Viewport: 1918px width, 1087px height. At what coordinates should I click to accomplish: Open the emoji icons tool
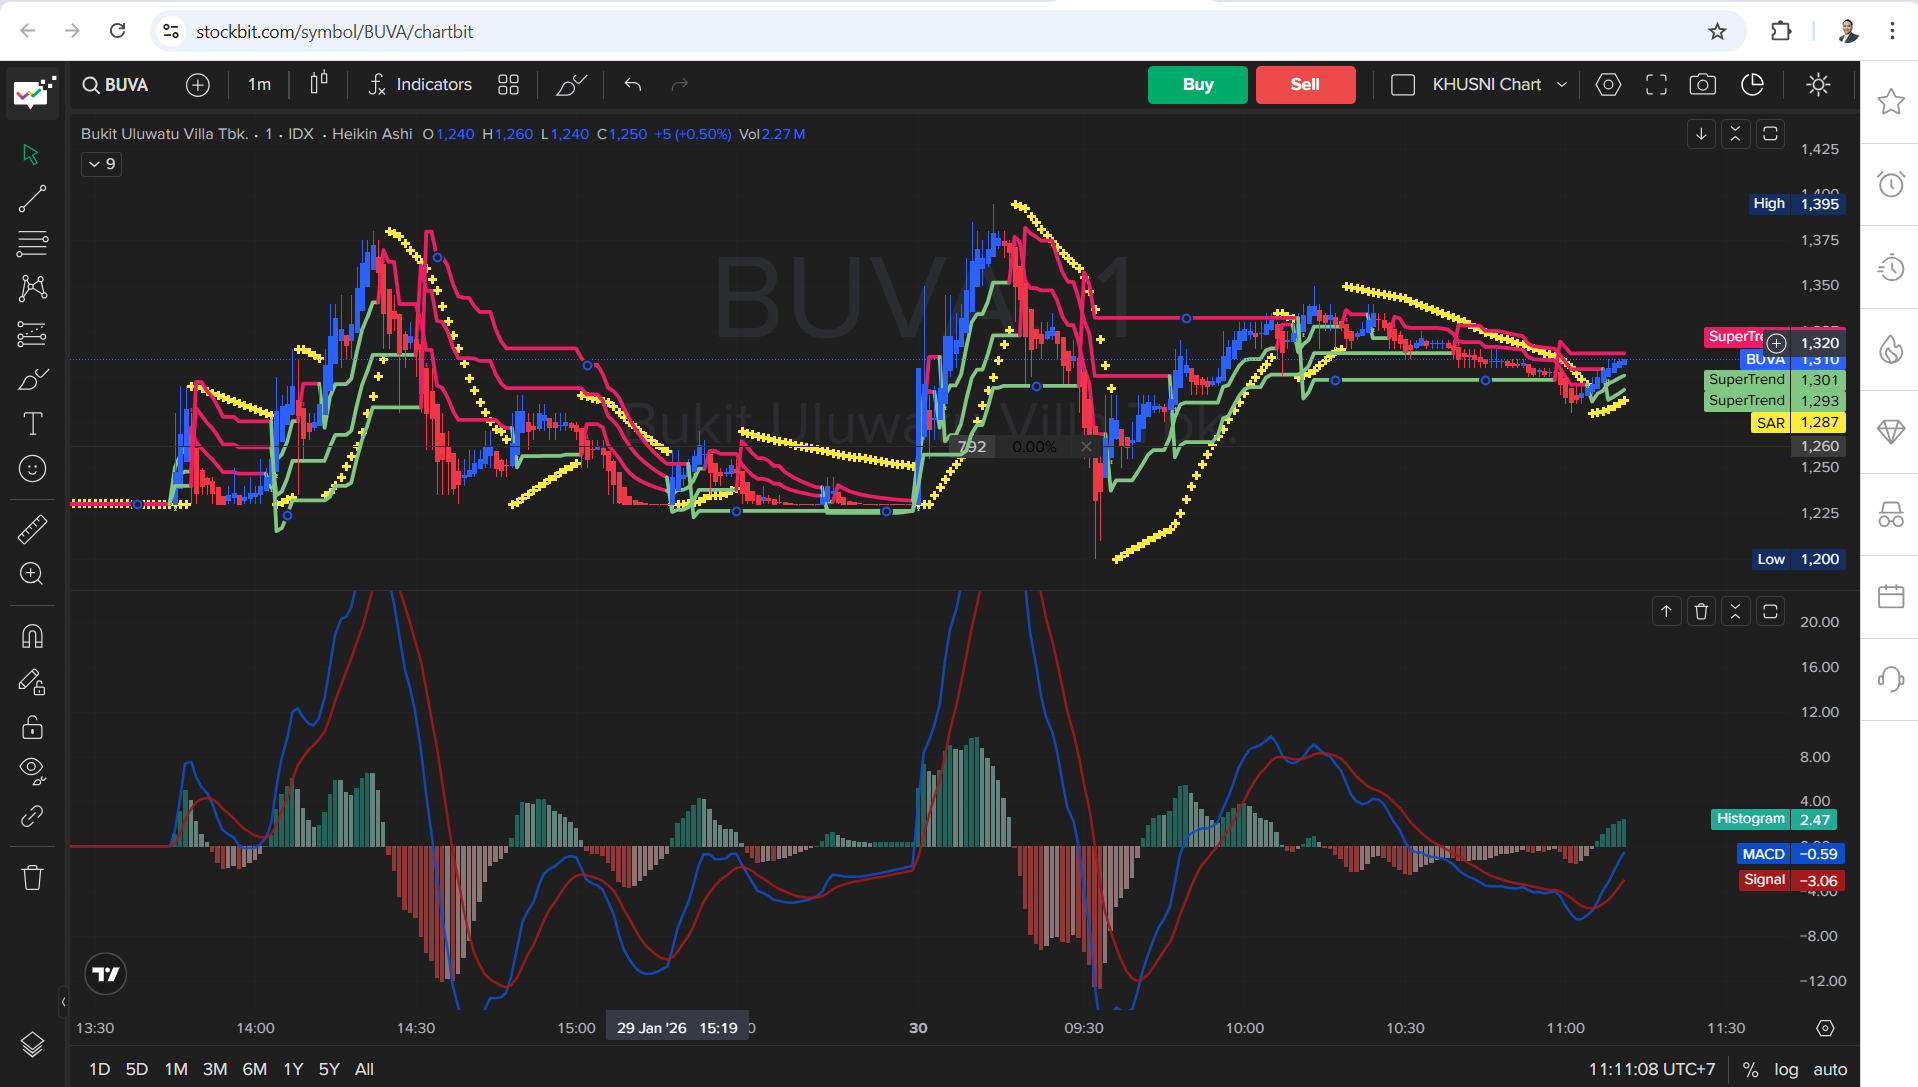(x=32, y=469)
